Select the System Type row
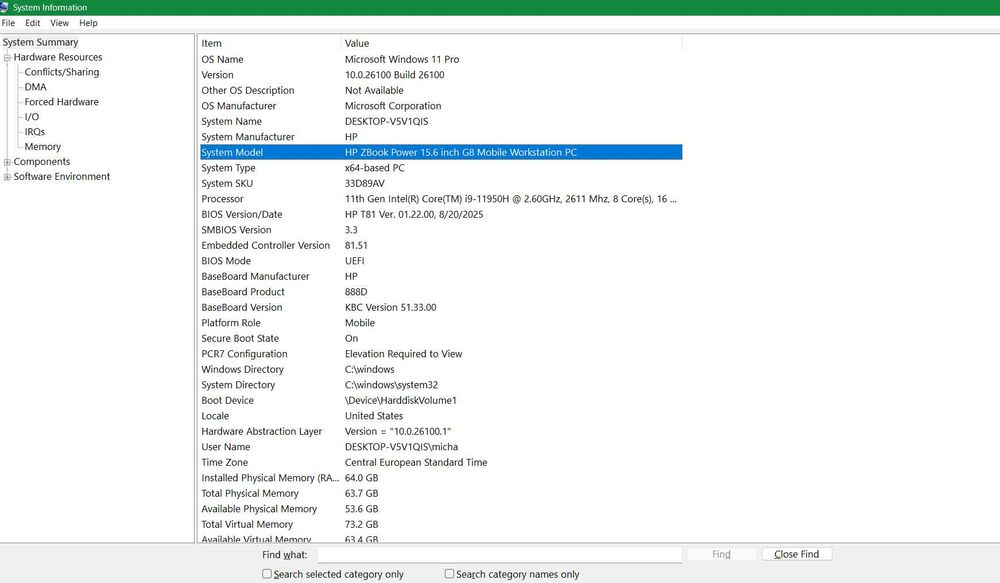 coord(441,168)
